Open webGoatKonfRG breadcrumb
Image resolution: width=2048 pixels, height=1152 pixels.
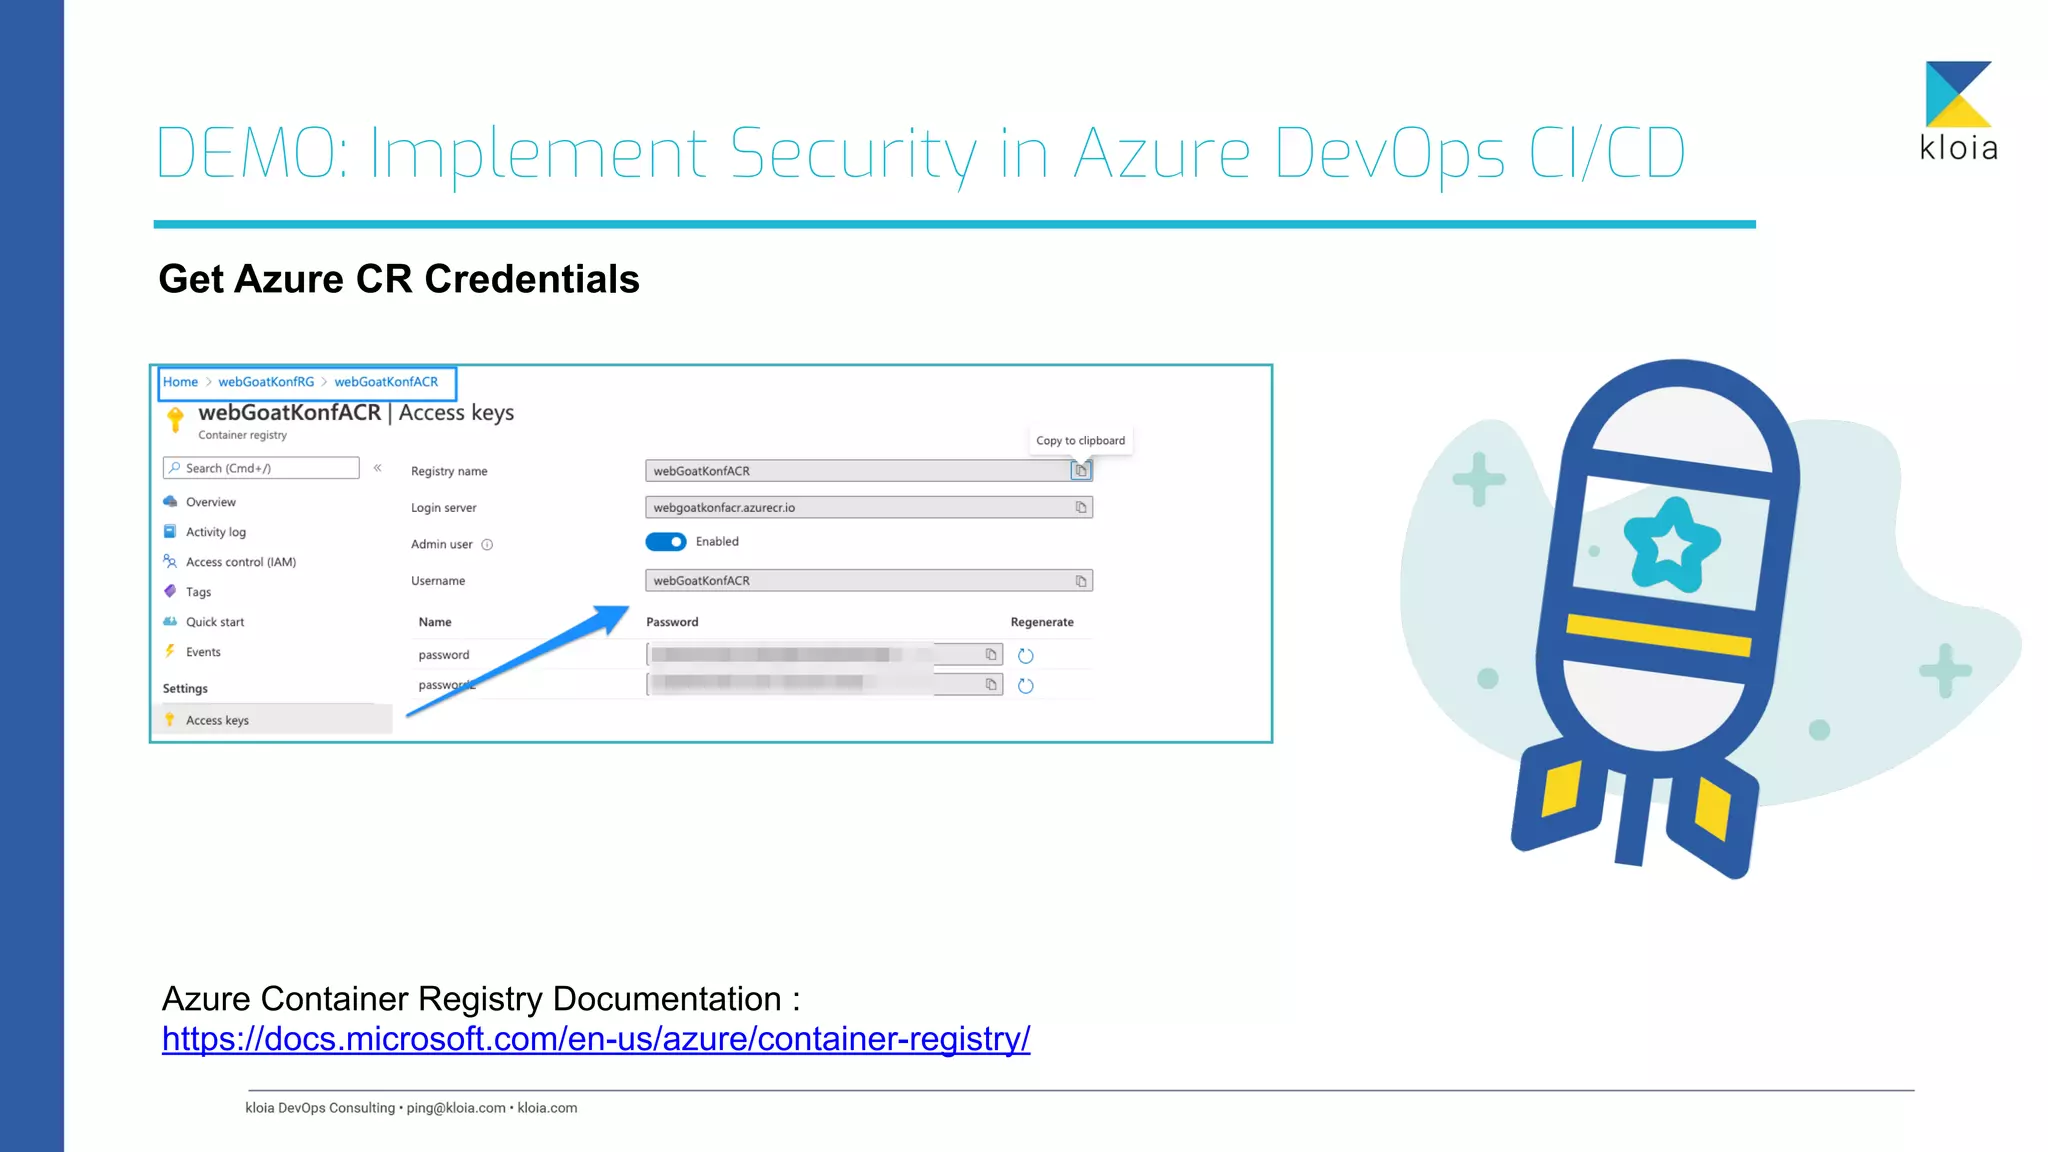pos(266,382)
